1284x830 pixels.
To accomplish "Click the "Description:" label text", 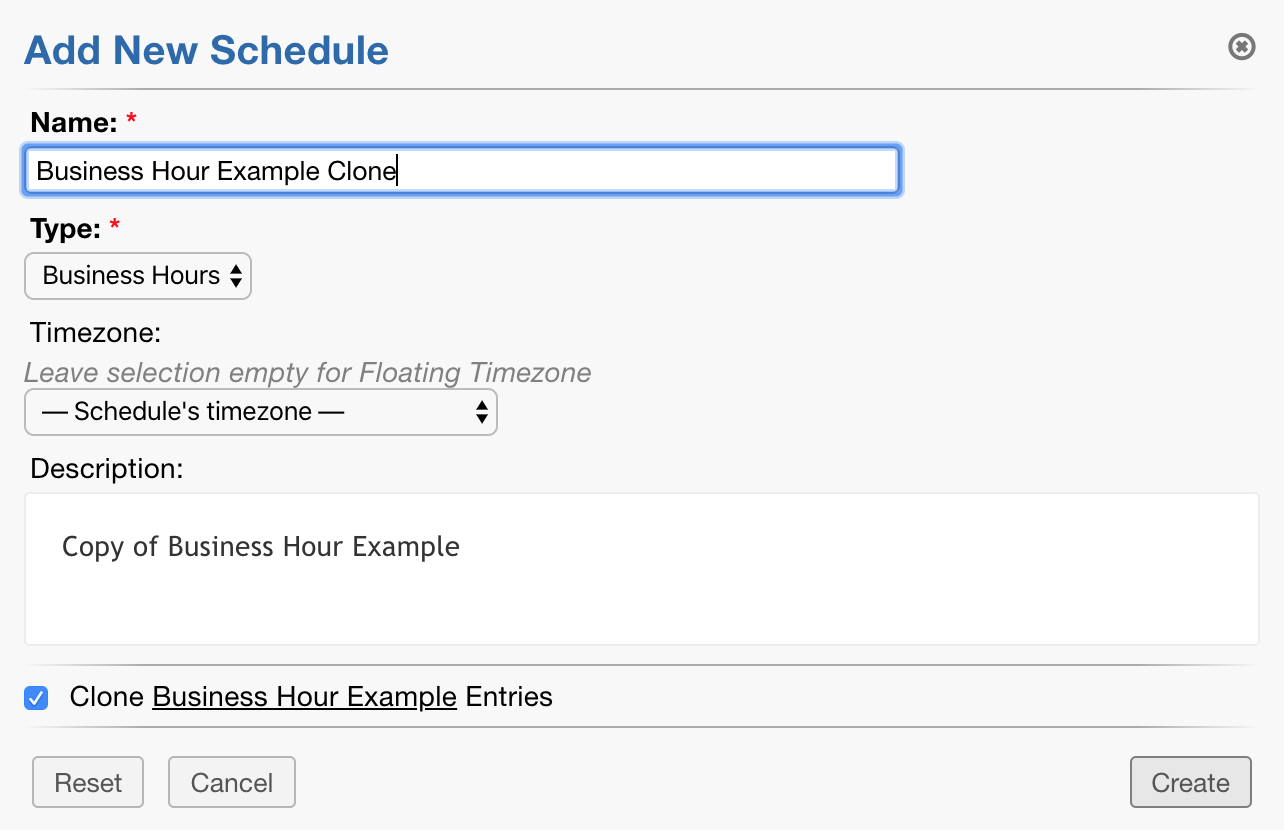I will click(107, 469).
